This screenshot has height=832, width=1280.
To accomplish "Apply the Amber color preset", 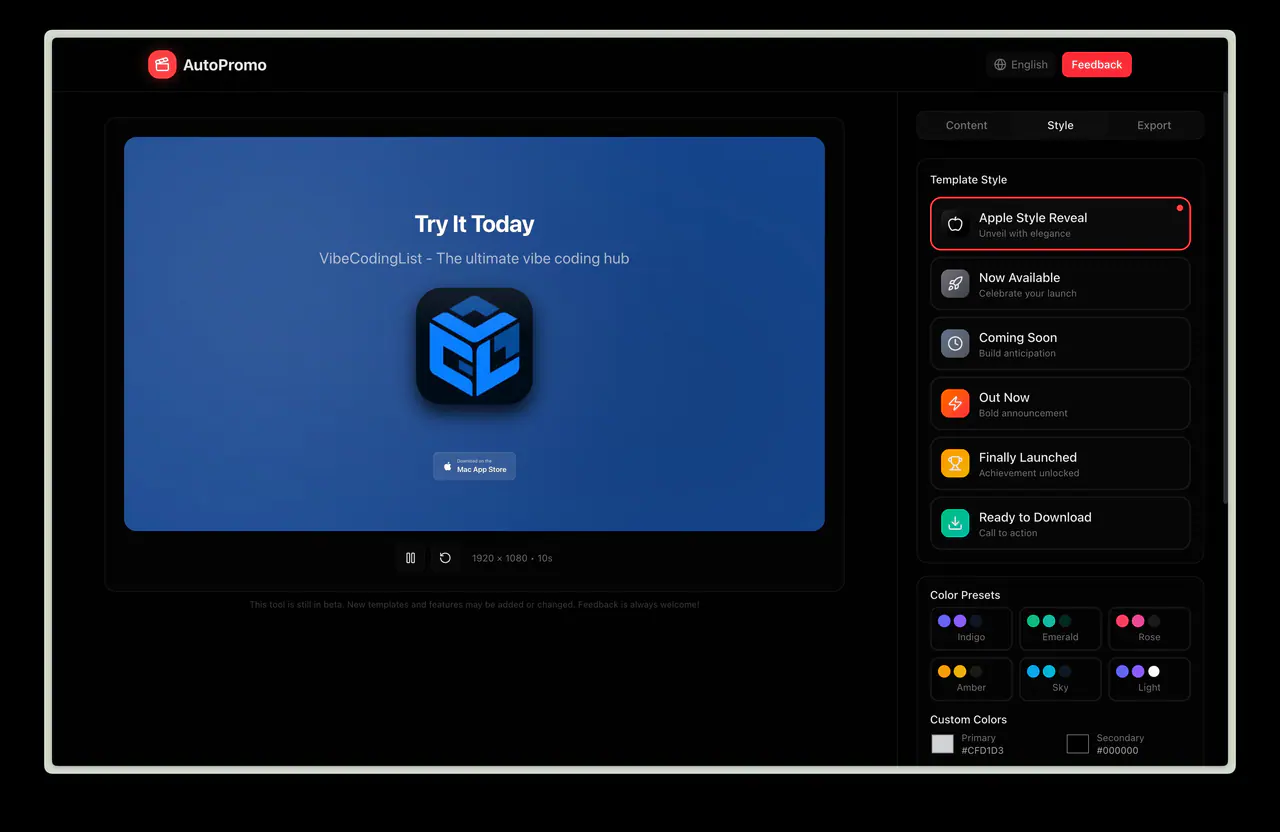I will [x=971, y=679].
